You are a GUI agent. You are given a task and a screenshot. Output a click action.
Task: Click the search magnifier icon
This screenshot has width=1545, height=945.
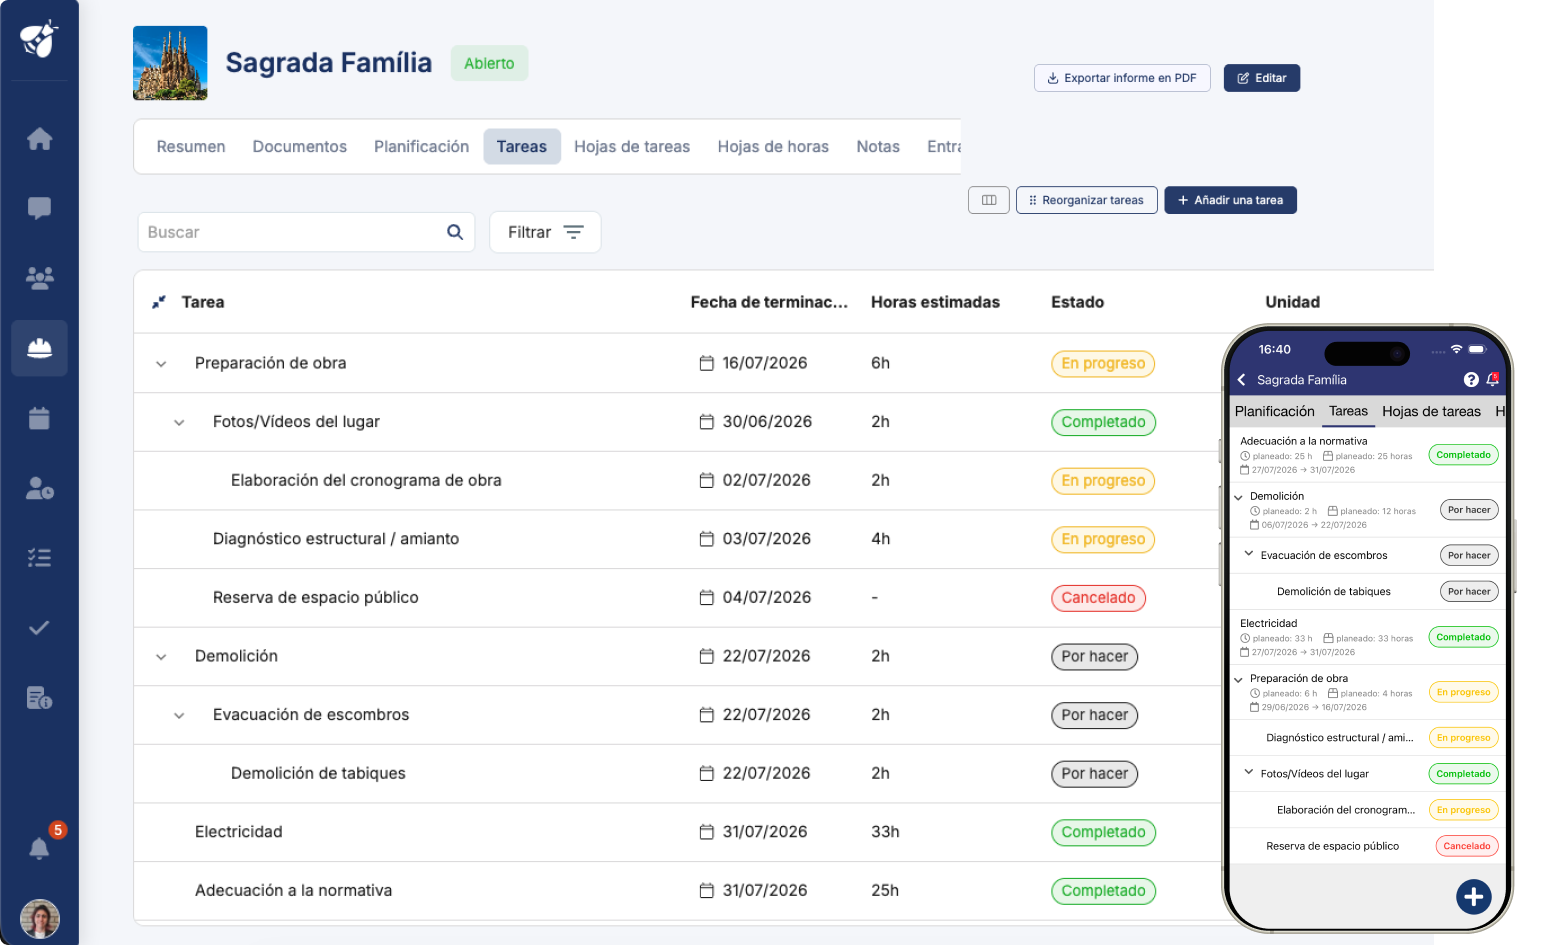(x=455, y=232)
